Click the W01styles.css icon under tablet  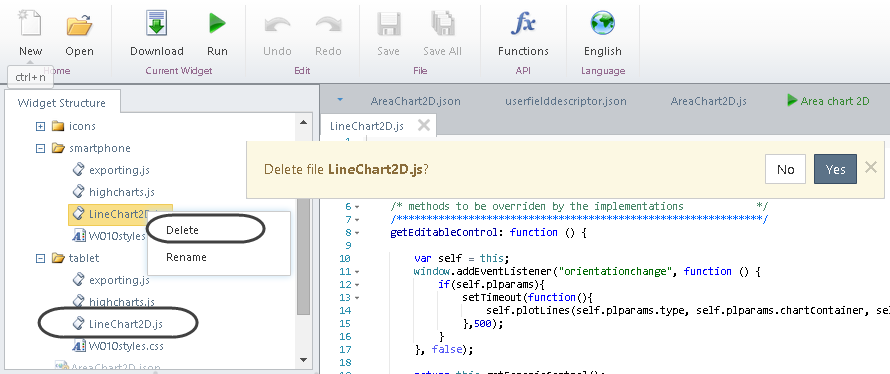point(79,346)
